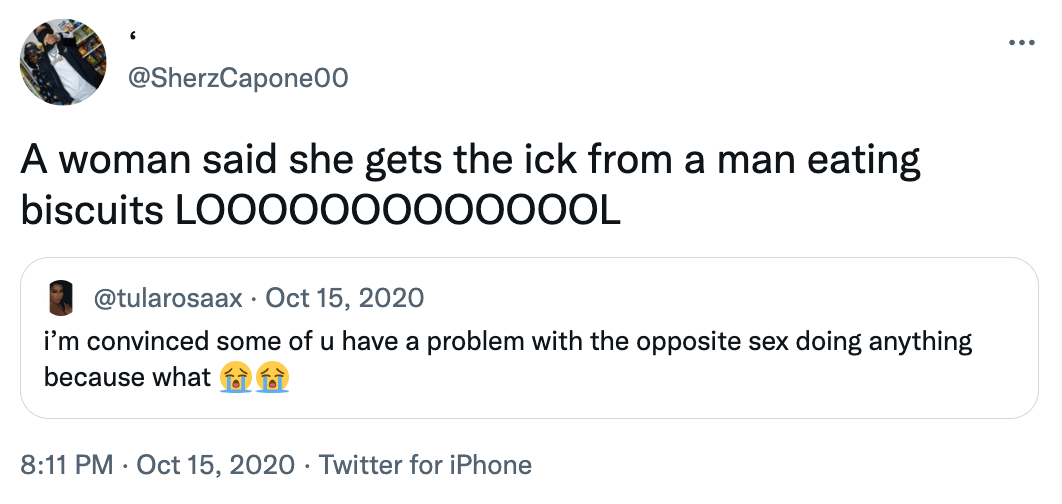Click the footer Oct 15, 2020 date
The width and height of the screenshot is (1062, 504).
215,465
